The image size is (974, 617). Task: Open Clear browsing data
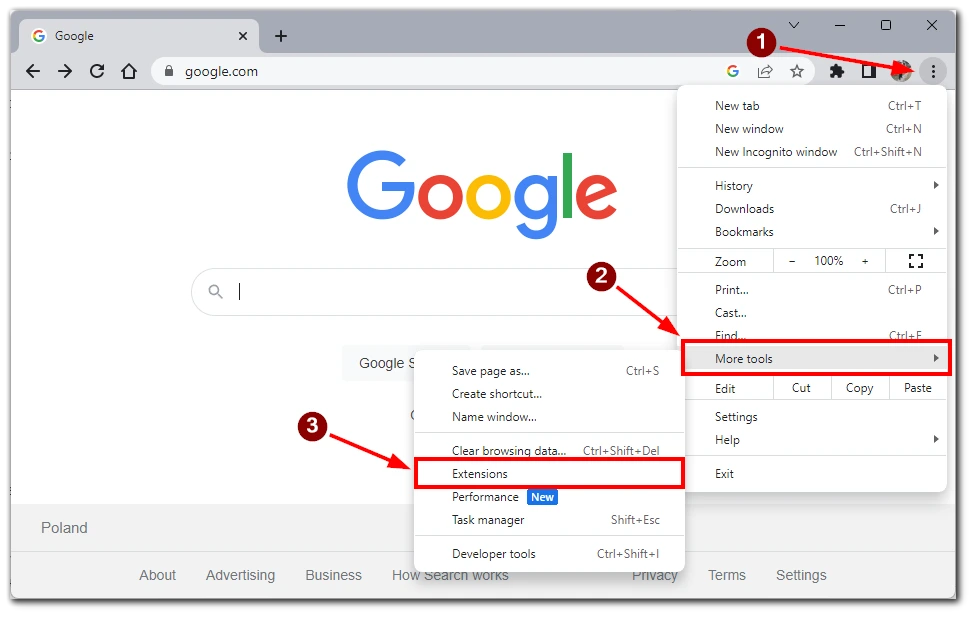pyautogui.click(x=549, y=450)
